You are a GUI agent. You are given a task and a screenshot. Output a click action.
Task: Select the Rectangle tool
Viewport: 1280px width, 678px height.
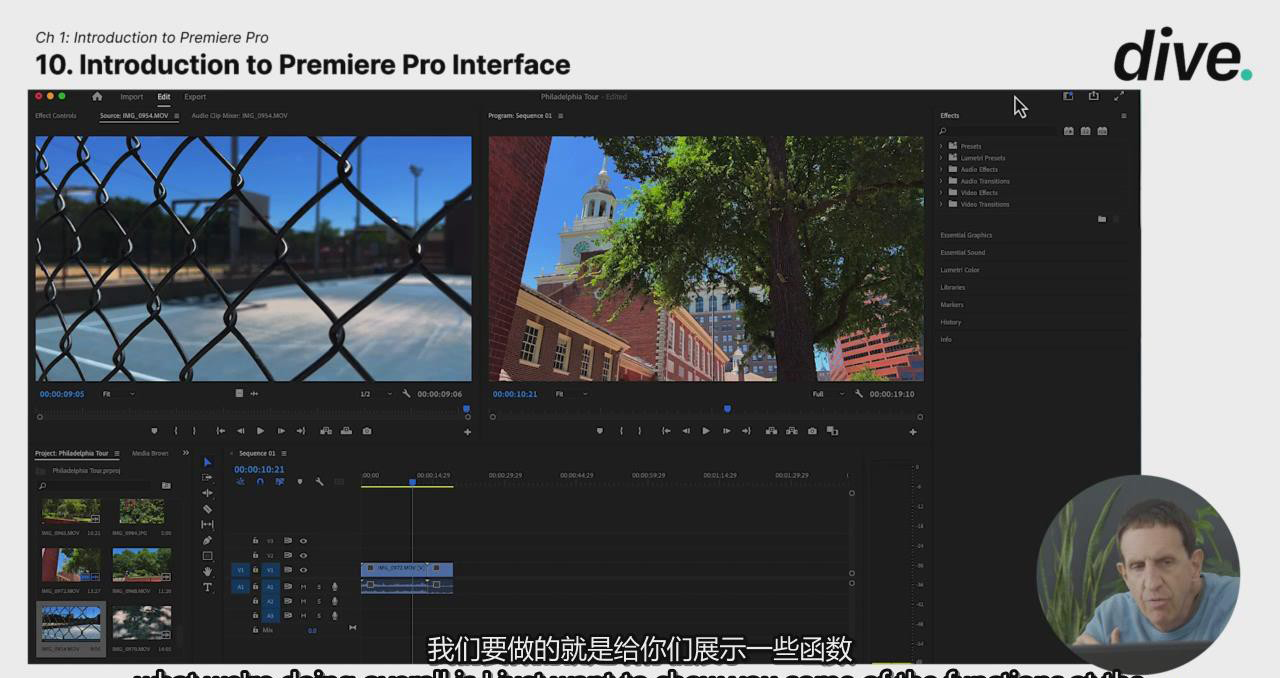tap(208, 556)
